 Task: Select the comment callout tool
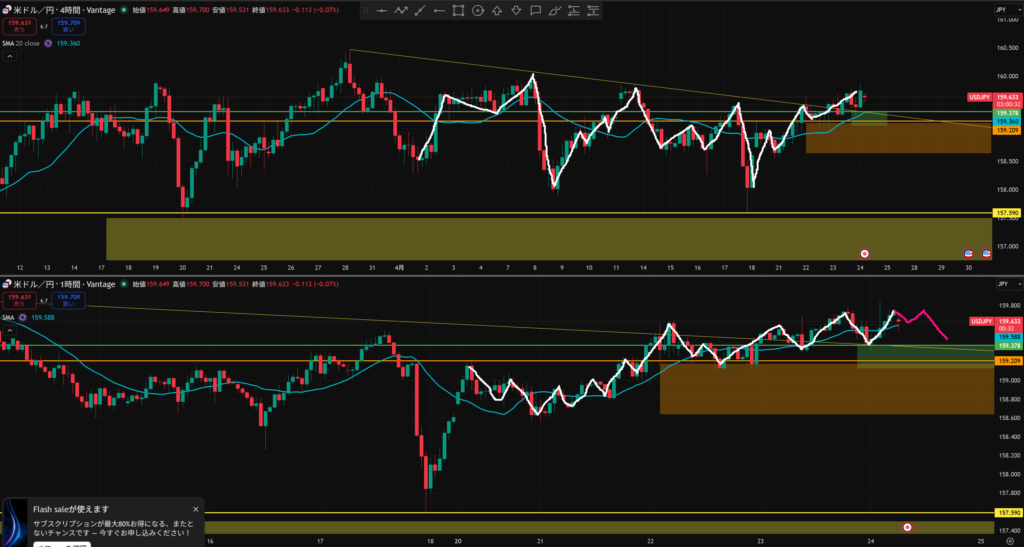pyautogui.click(x=535, y=11)
